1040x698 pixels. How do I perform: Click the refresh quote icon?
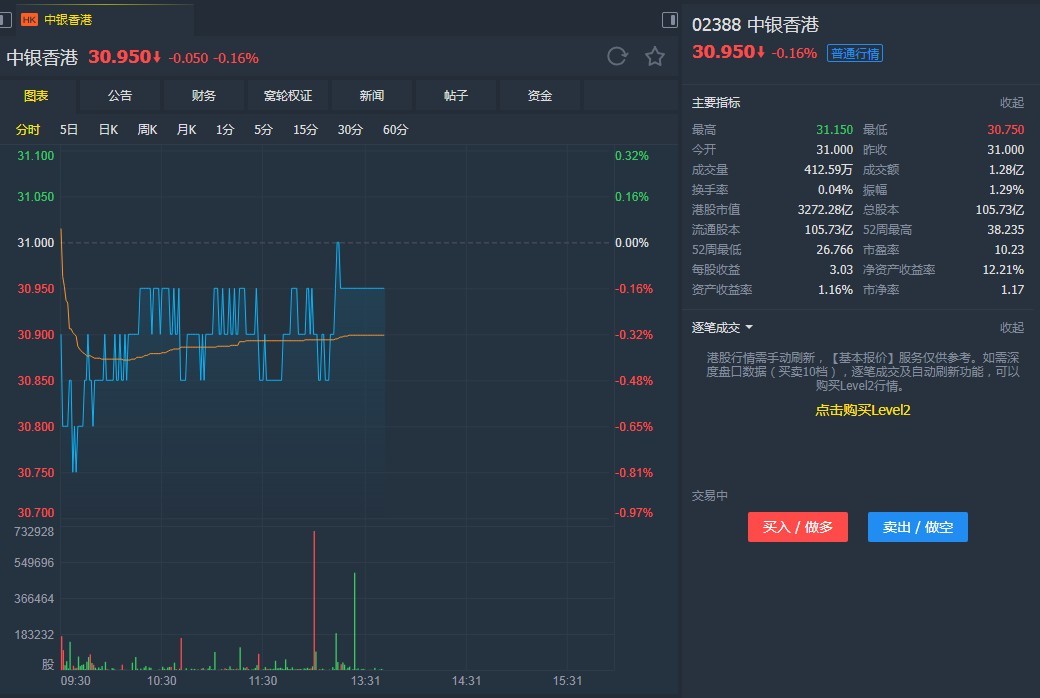tap(617, 56)
